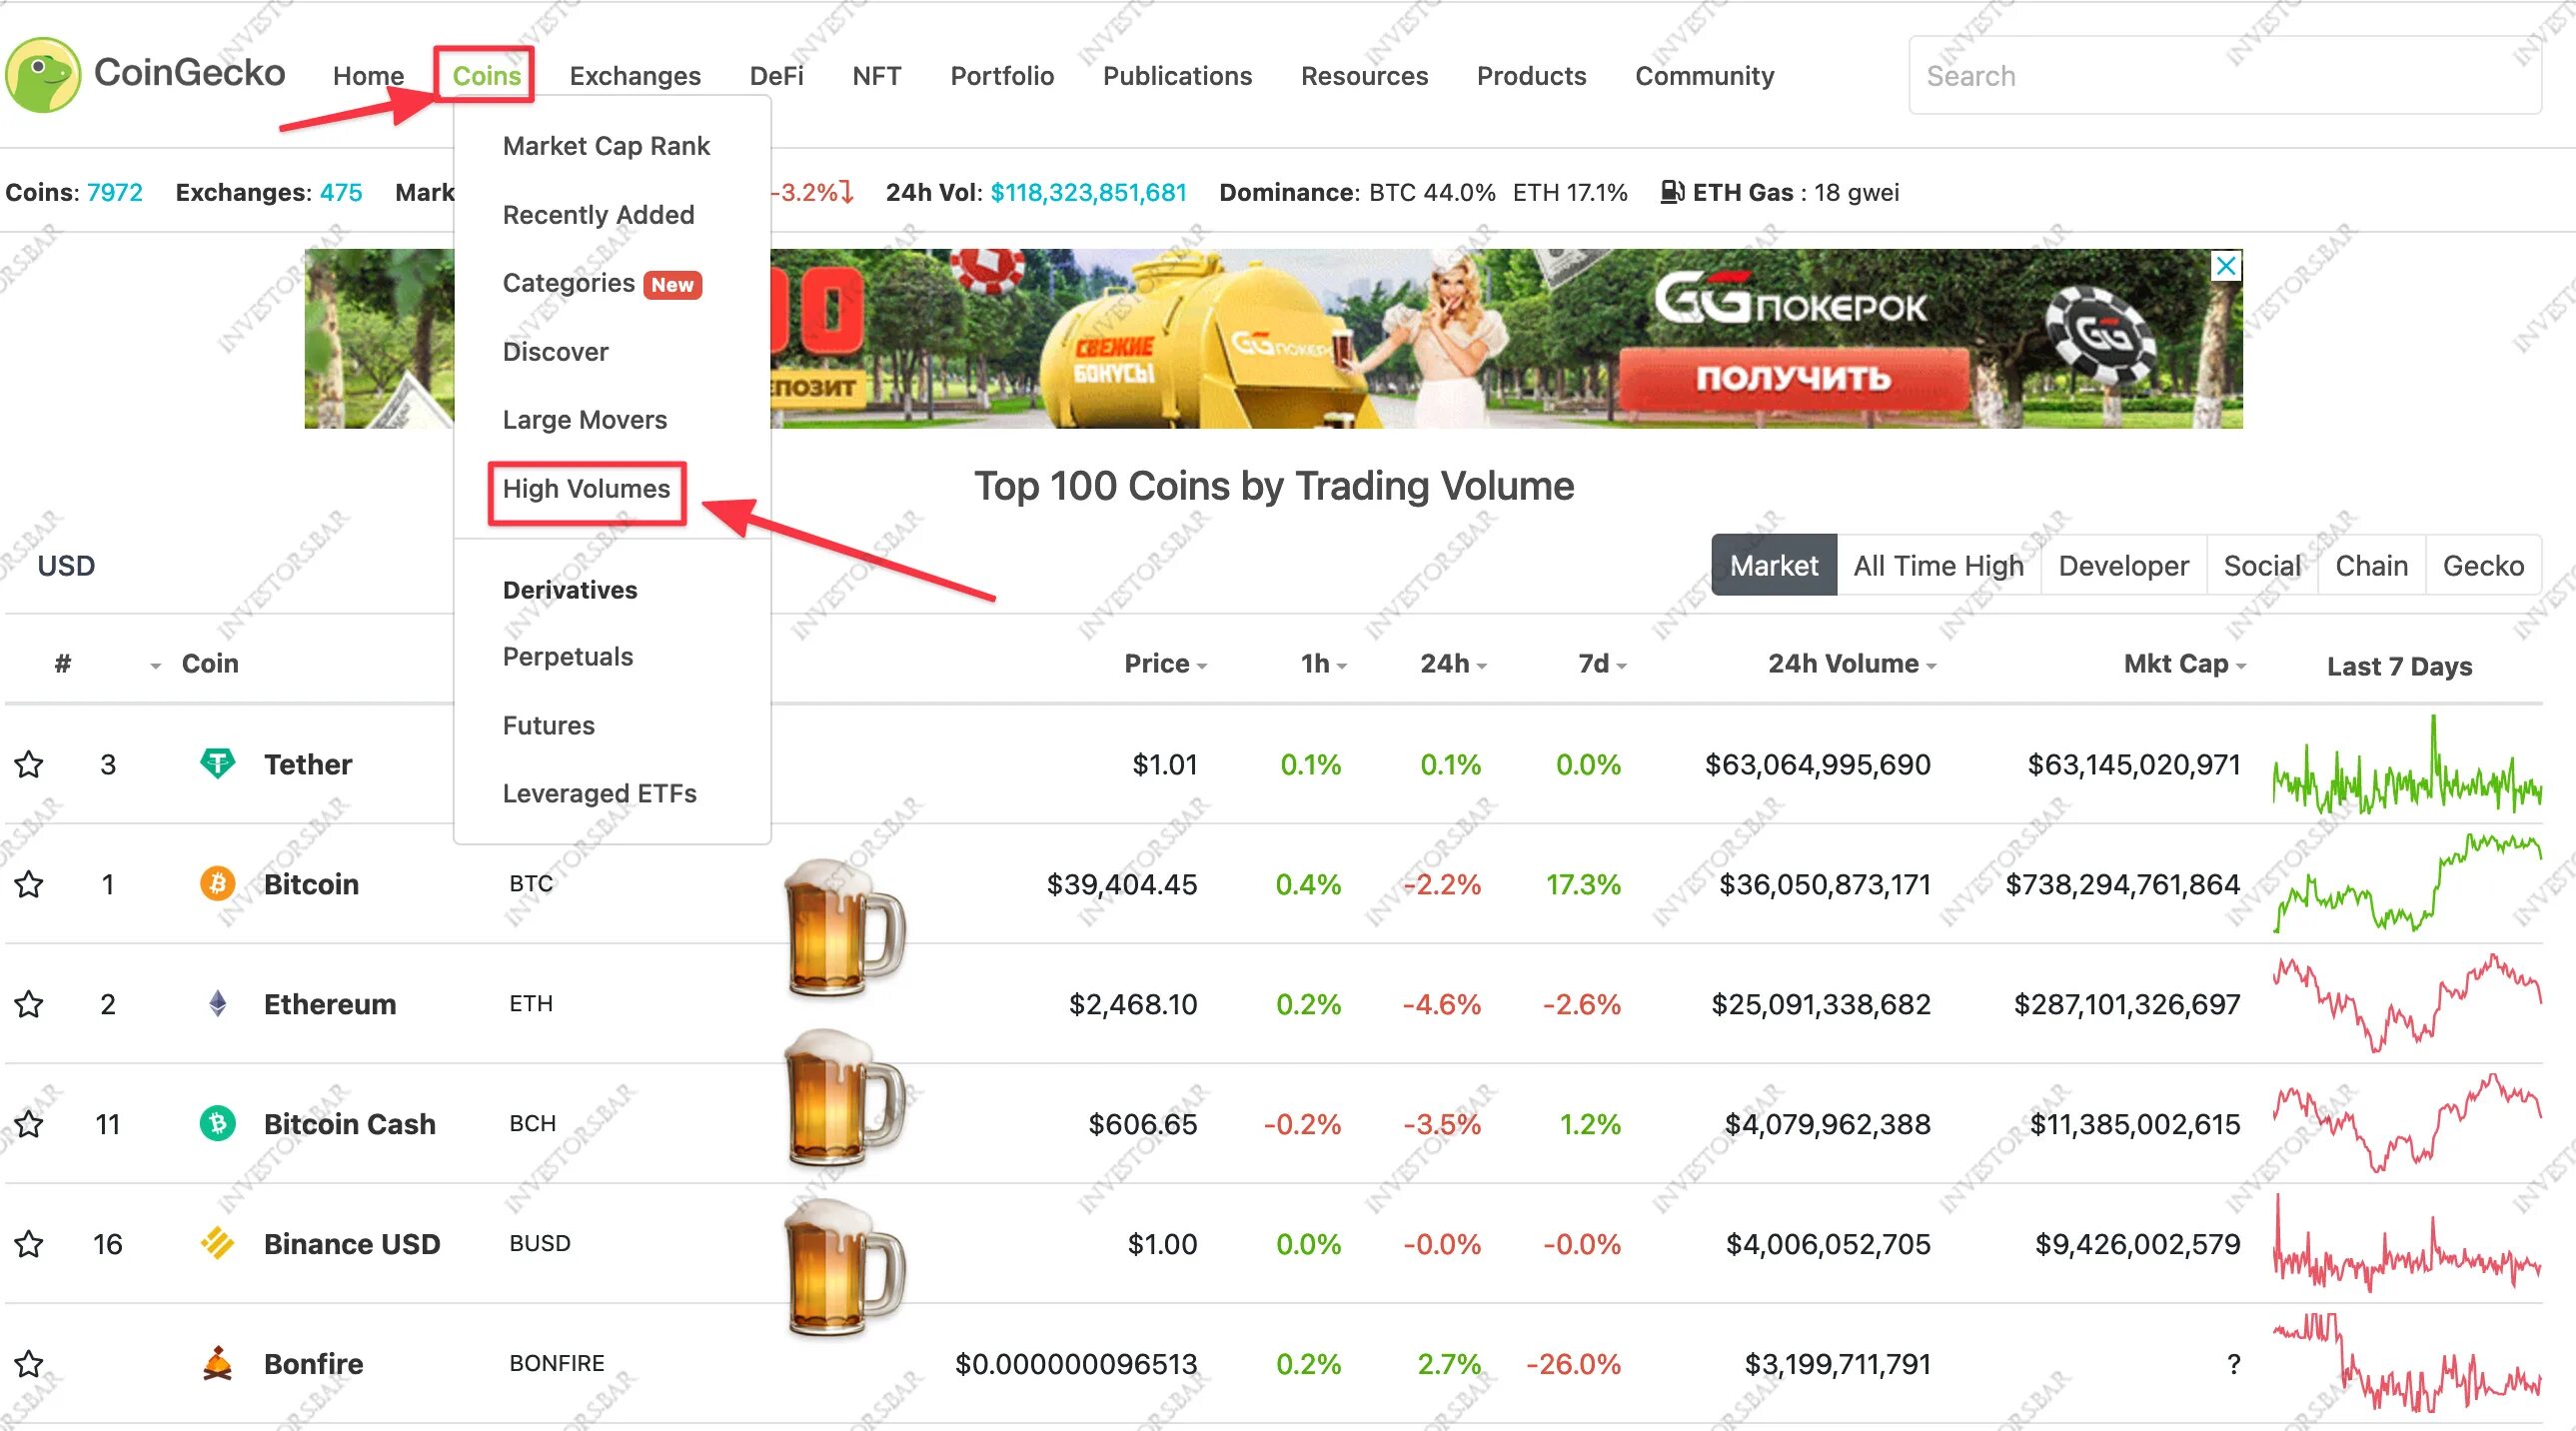
Task: Open the NFT menu
Action: (x=876, y=76)
